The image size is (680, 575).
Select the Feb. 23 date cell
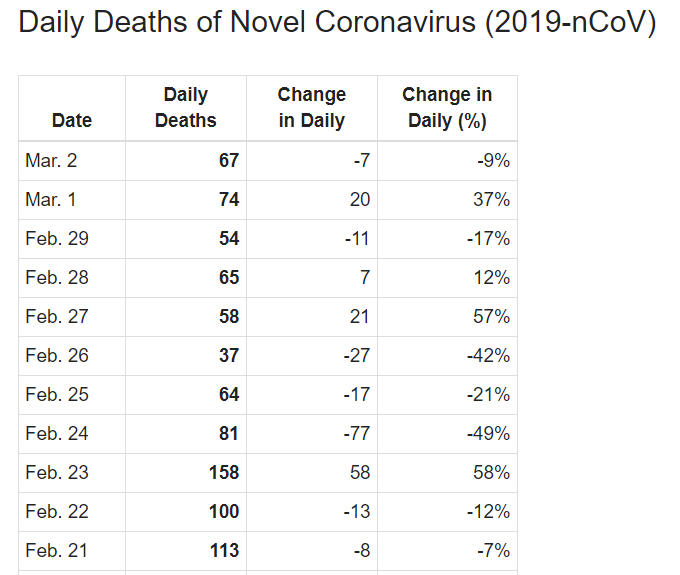(x=72, y=473)
